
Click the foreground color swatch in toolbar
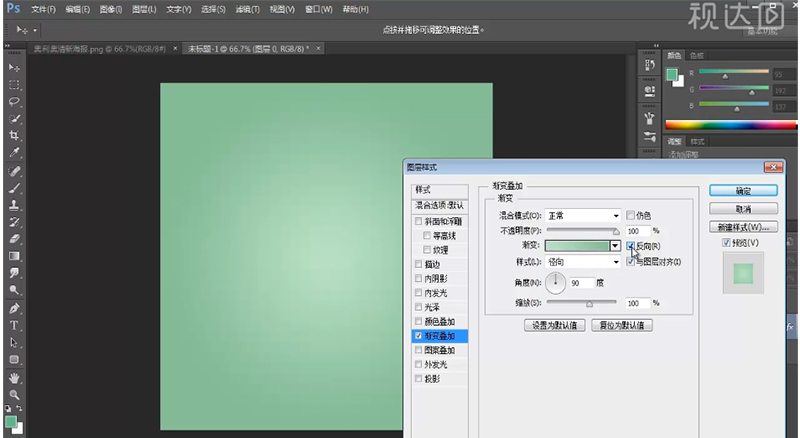click(x=10, y=422)
